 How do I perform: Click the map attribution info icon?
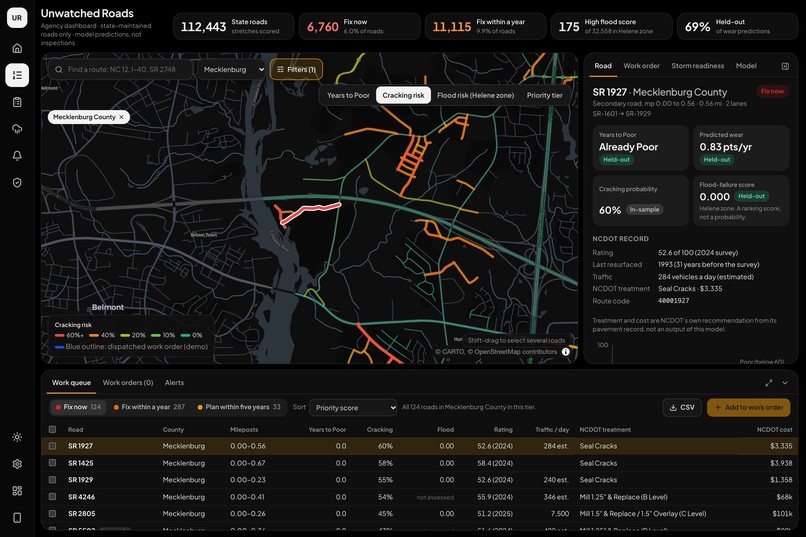pyautogui.click(x=565, y=352)
